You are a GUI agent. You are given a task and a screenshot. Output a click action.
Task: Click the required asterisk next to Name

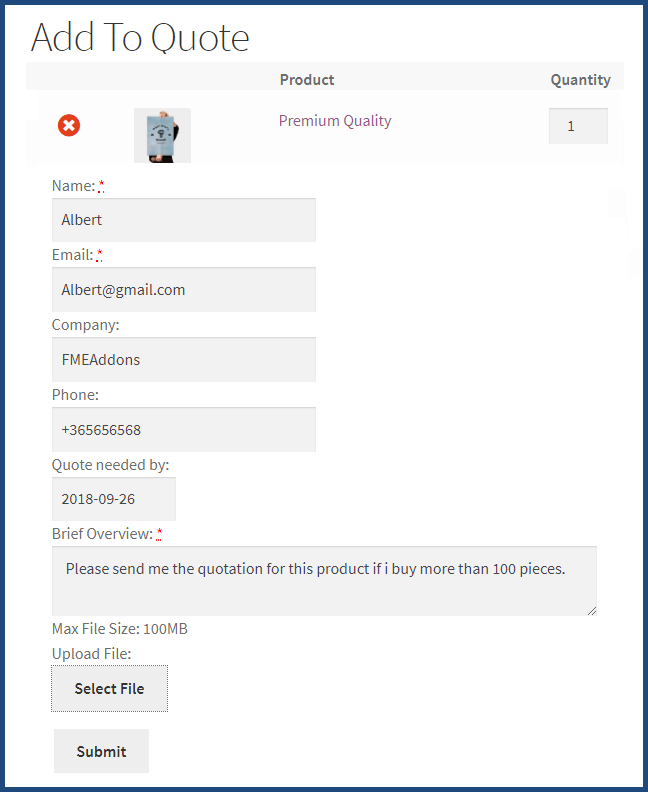pos(102,186)
